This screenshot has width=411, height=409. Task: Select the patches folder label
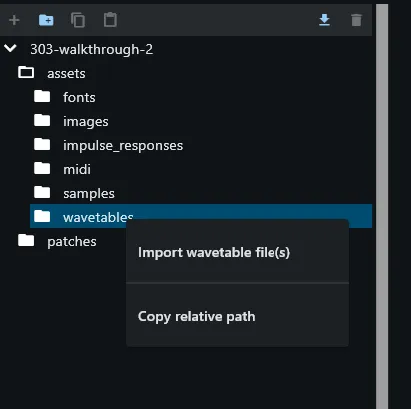coord(72,242)
